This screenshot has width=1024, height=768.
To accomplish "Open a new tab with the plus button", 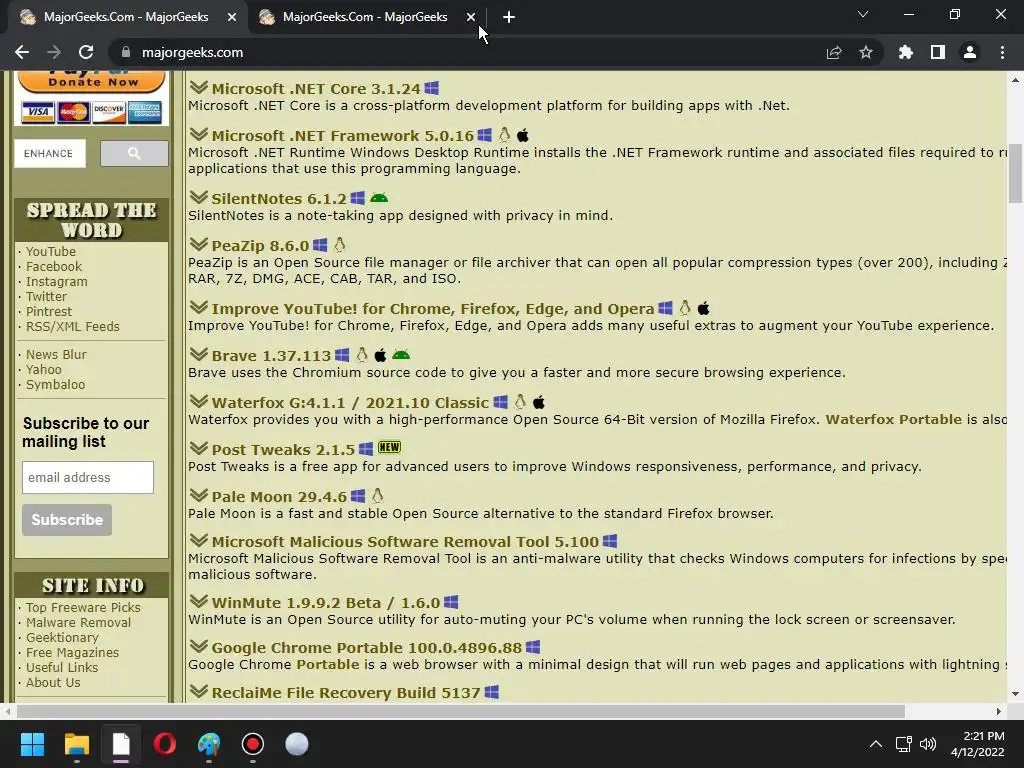I will (509, 17).
